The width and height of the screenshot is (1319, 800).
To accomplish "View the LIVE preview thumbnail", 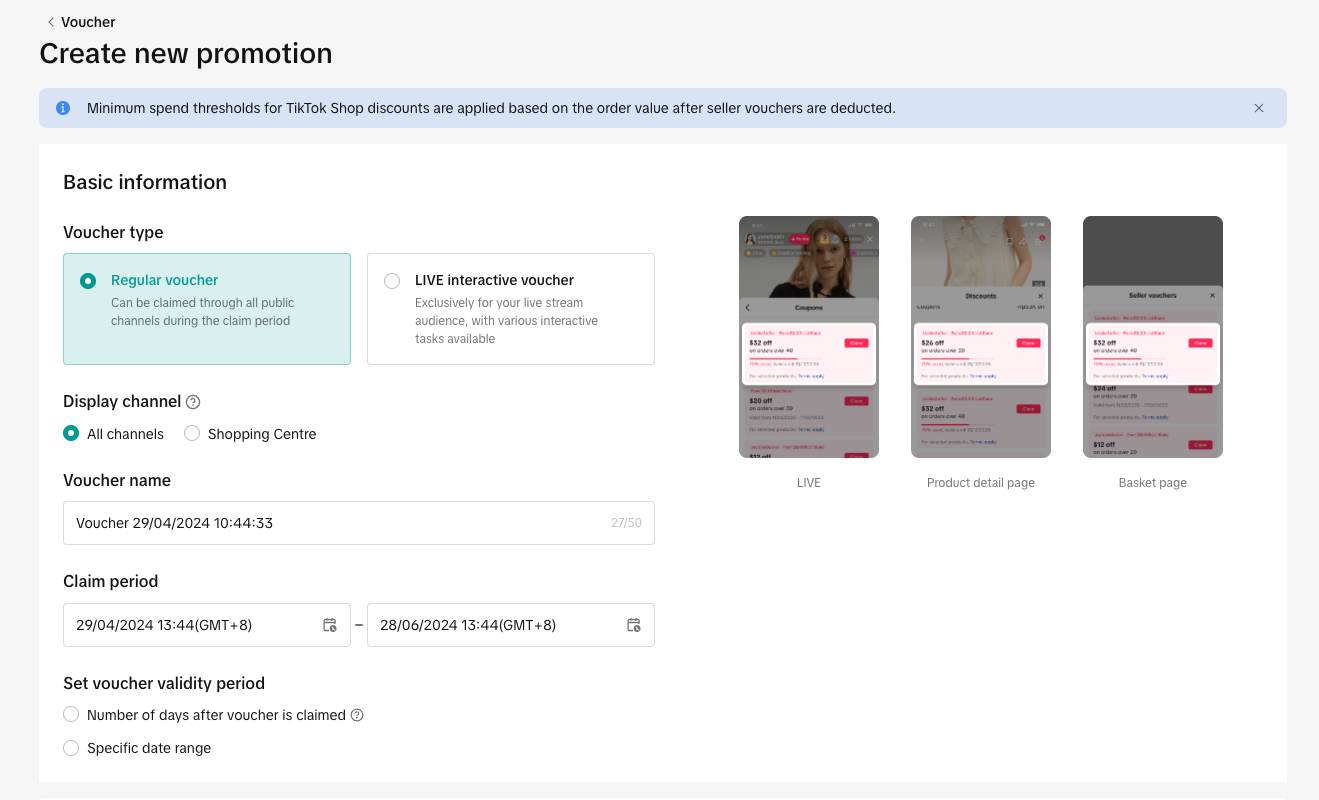I will (808, 337).
